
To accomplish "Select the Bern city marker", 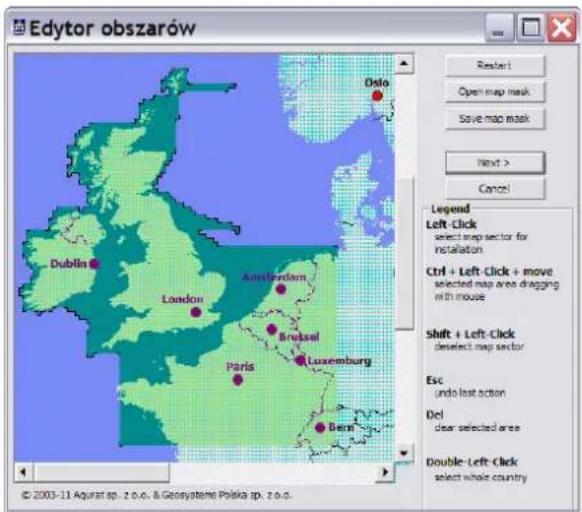I will point(320,427).
